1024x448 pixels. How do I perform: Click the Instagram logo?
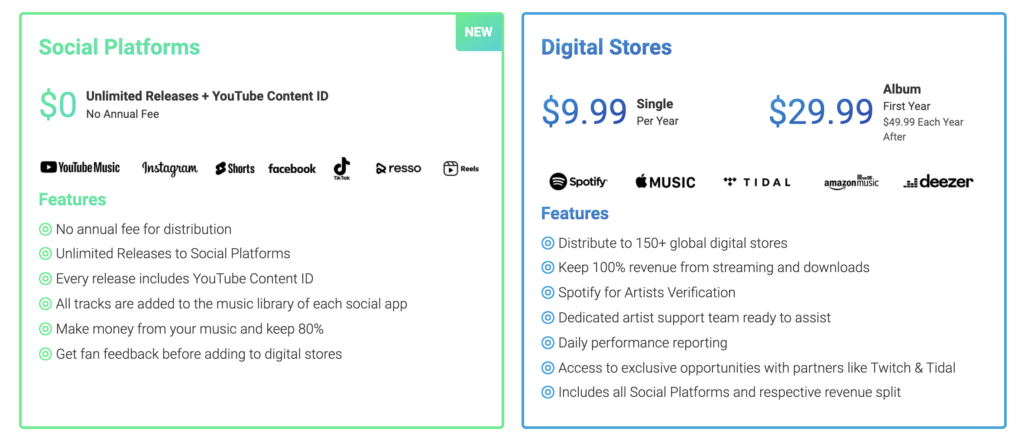coord(170,168)
